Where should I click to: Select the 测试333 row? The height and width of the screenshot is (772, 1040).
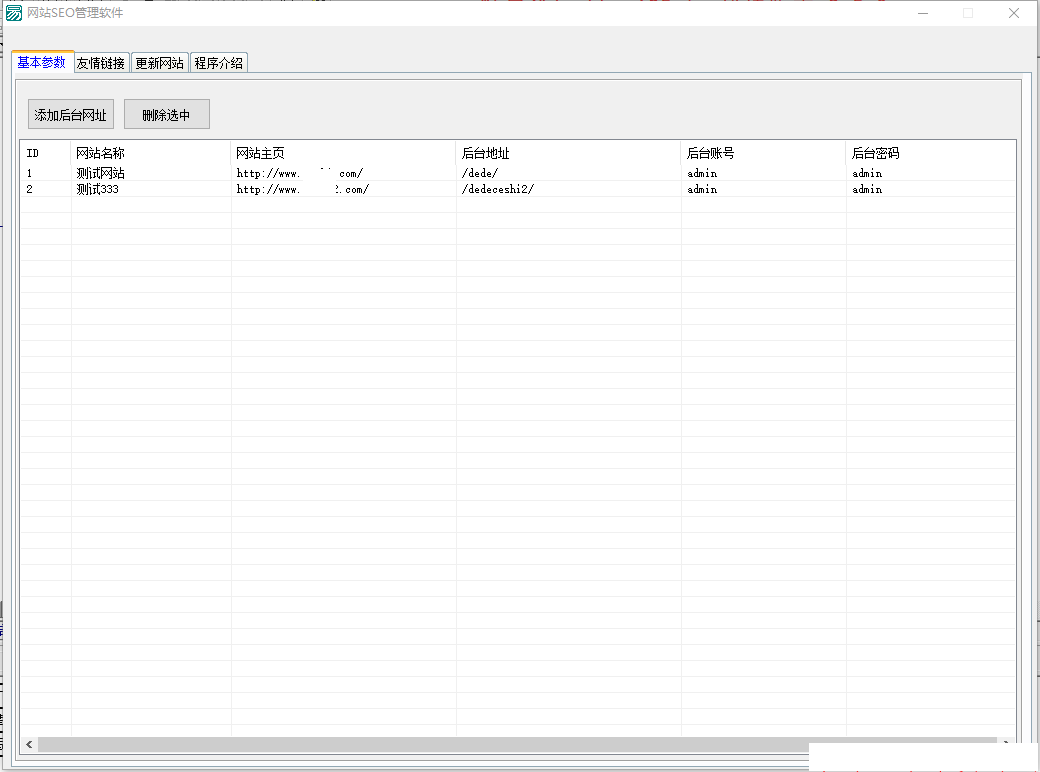coord(98,189)
